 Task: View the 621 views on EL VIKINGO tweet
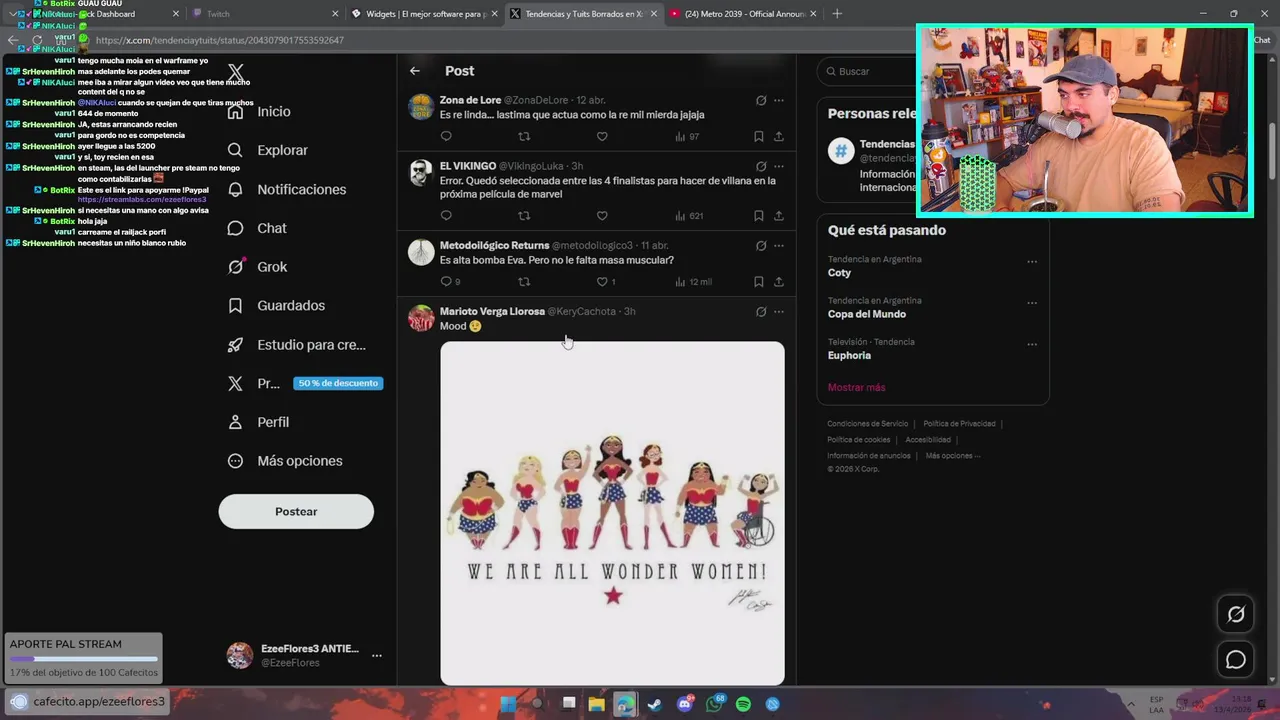tap(689, 215)
